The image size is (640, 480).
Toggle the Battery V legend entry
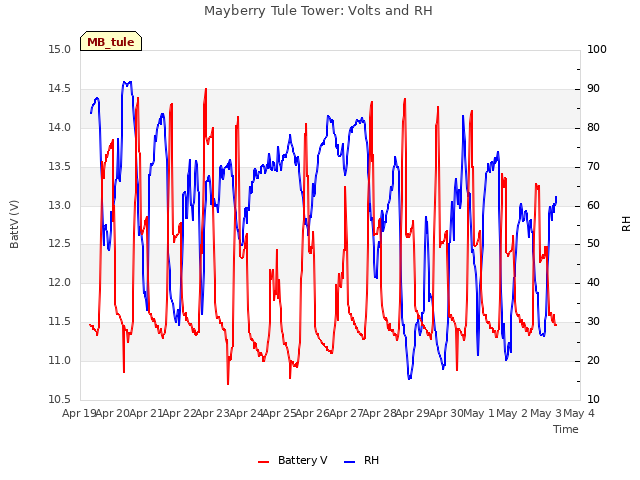click(x=293, y=460)
